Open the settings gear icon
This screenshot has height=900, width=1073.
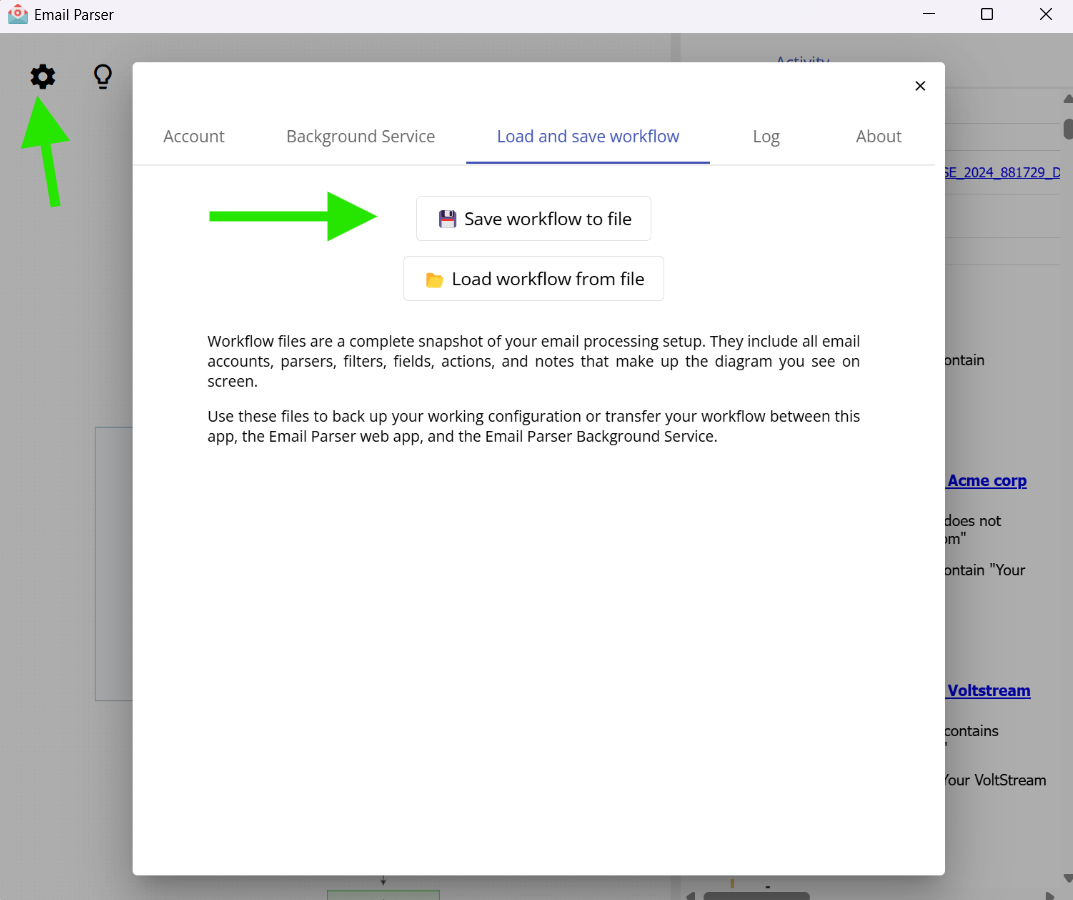42,76
